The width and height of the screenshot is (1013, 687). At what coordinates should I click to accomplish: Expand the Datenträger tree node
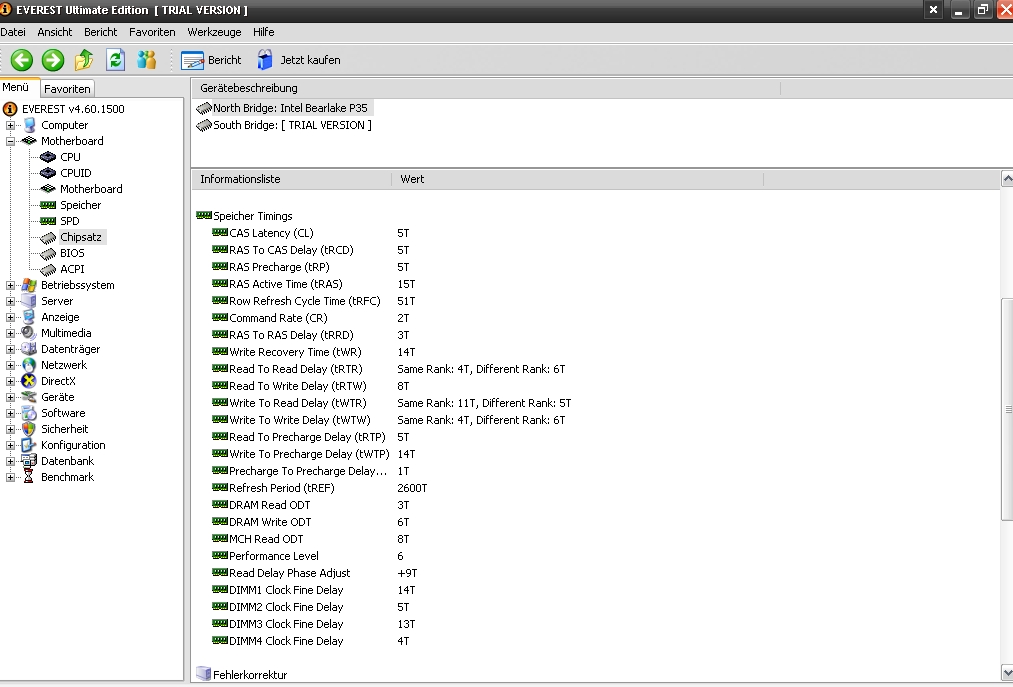(10, 349)
